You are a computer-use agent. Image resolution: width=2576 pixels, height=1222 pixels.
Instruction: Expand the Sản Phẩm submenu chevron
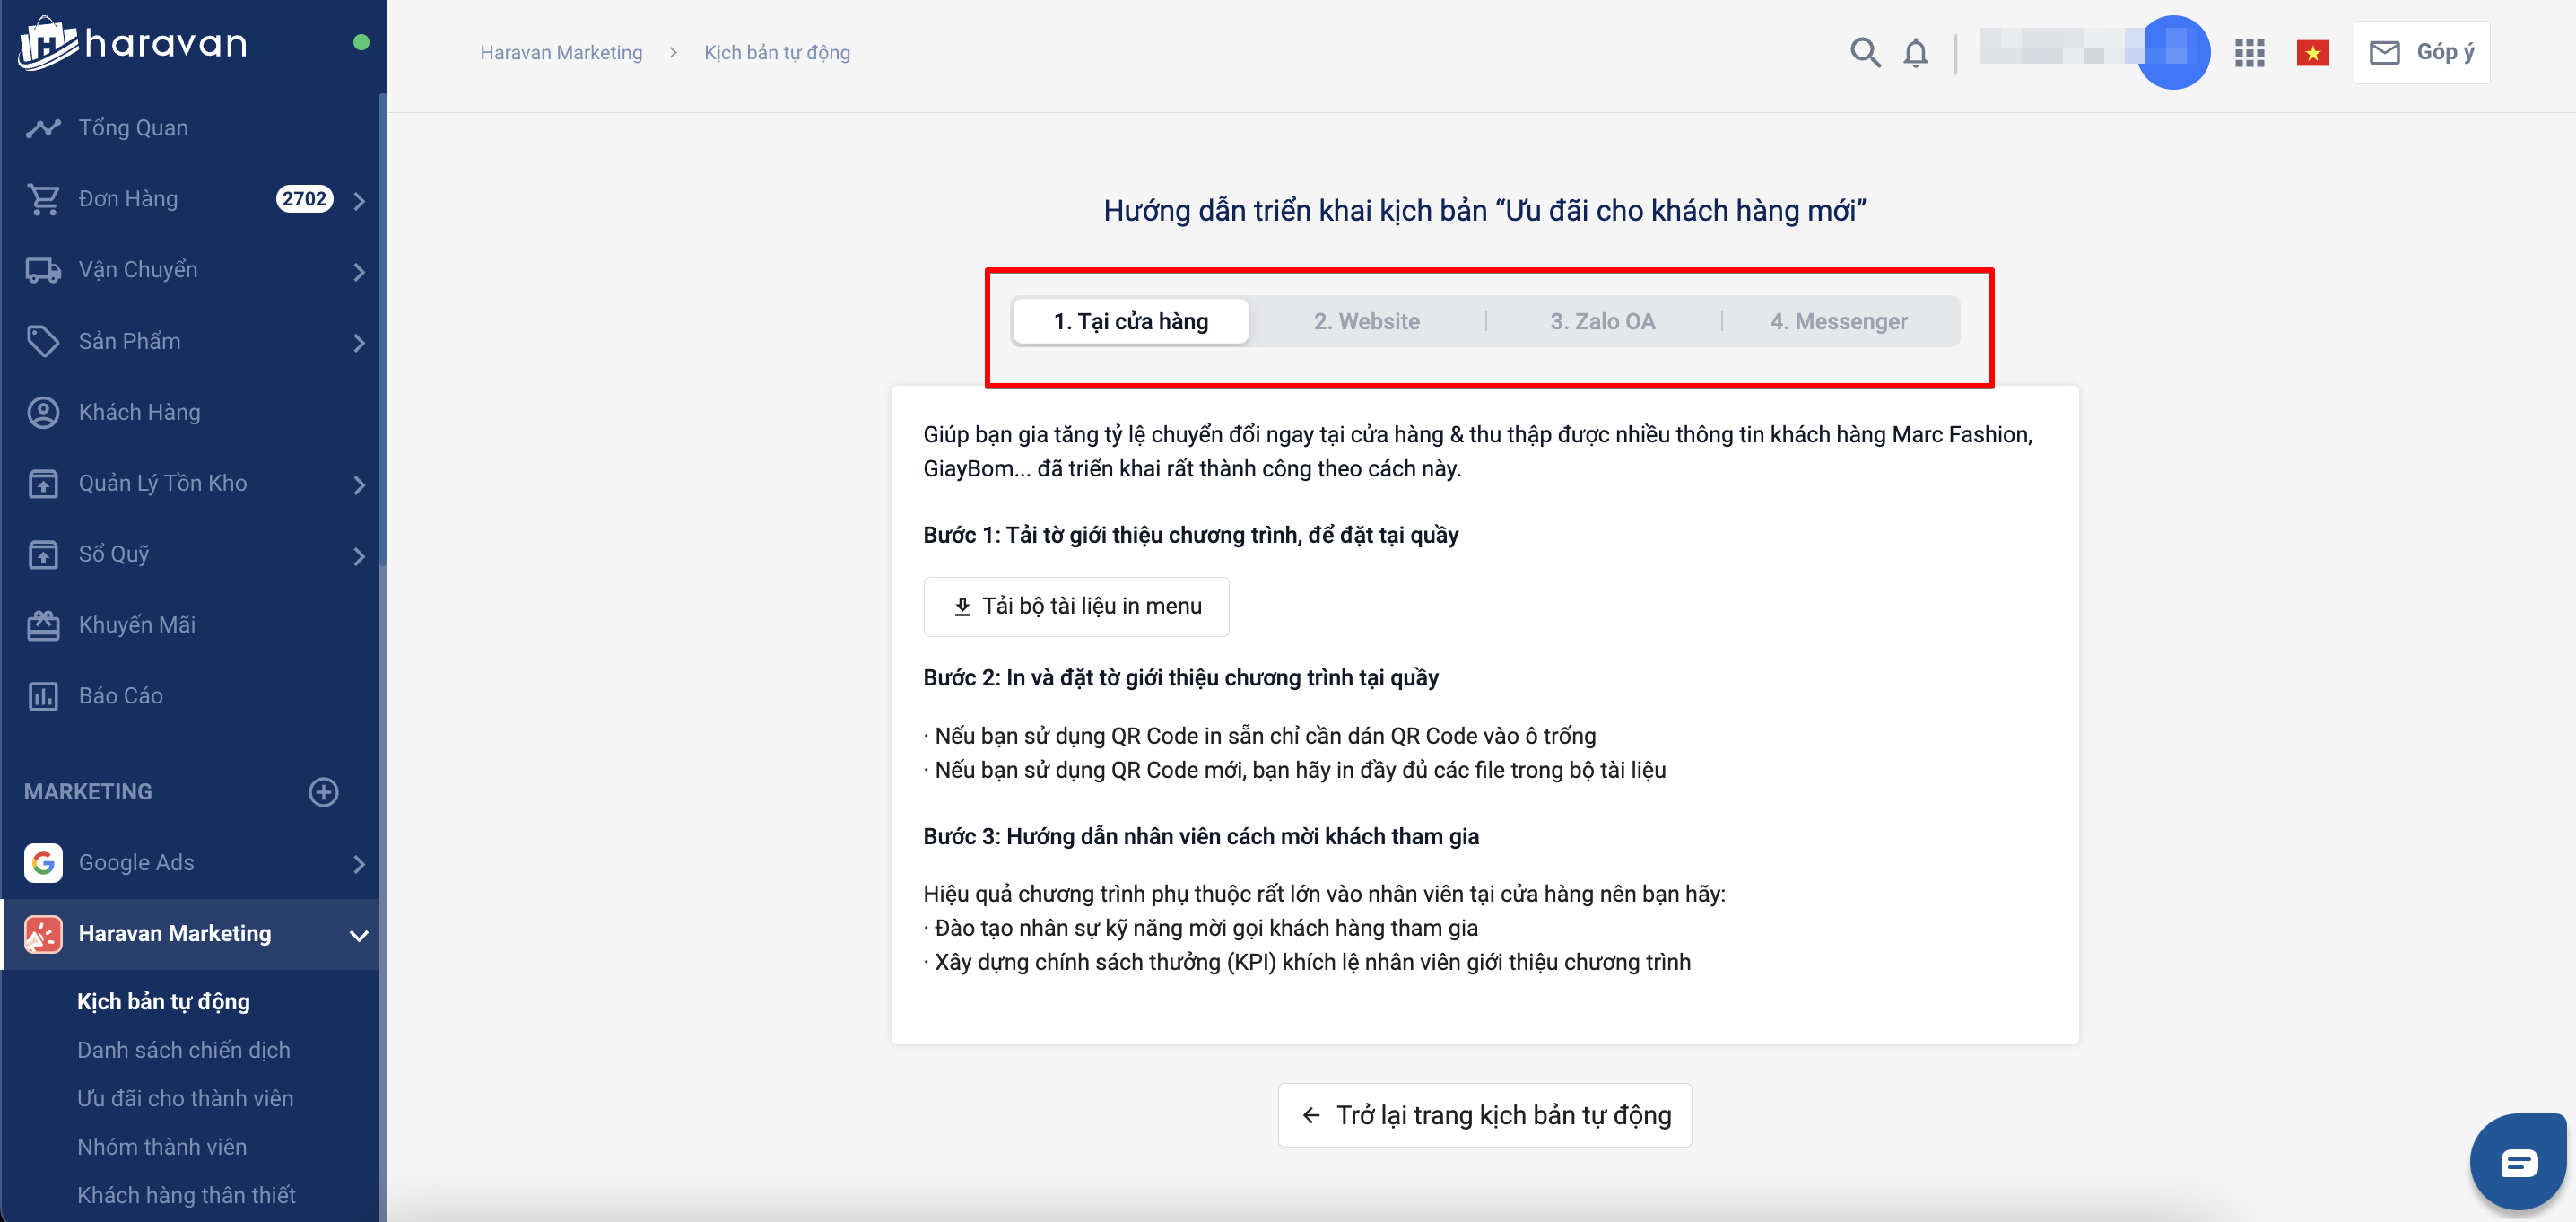[x=359, y=342]
